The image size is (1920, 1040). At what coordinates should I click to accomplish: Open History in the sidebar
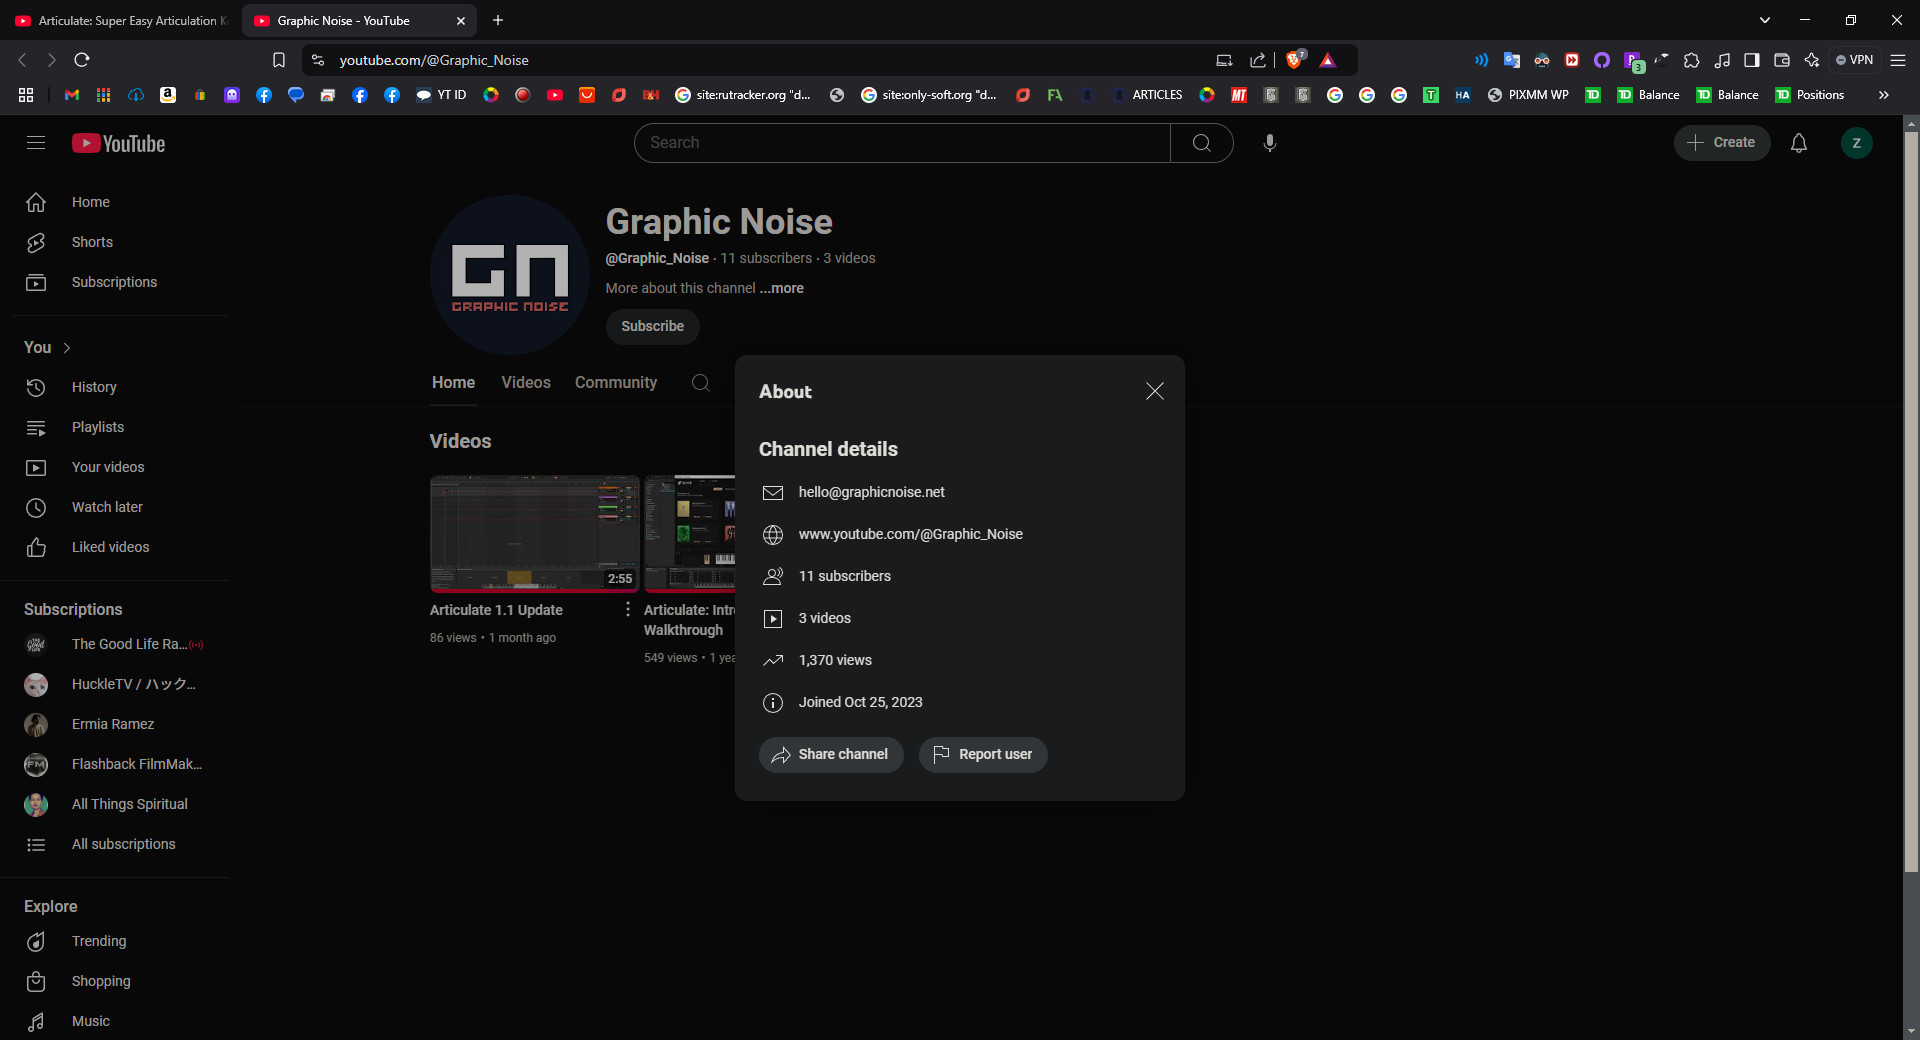120,387
